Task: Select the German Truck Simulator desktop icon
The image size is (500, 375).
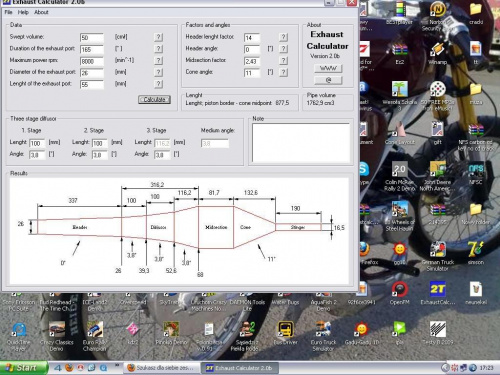Action: coord(437,256)
